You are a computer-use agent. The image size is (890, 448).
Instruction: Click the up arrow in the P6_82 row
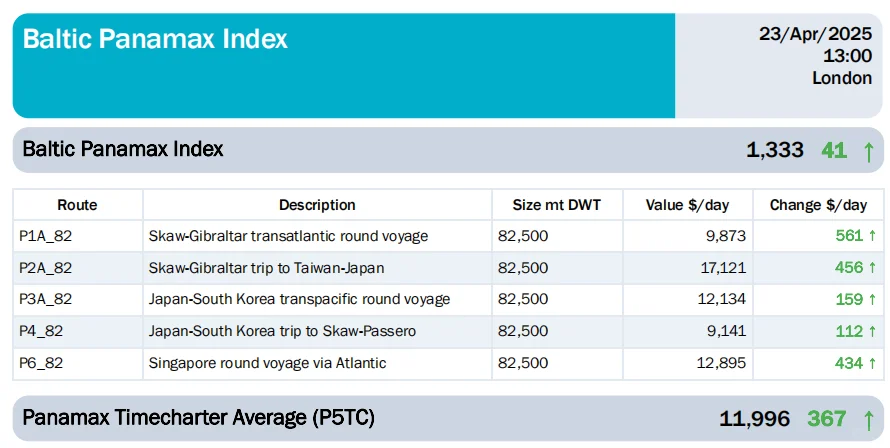point(872,363)
